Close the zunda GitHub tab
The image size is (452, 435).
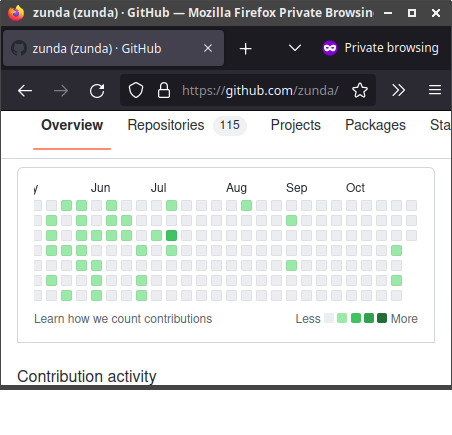tap(208, 48)
